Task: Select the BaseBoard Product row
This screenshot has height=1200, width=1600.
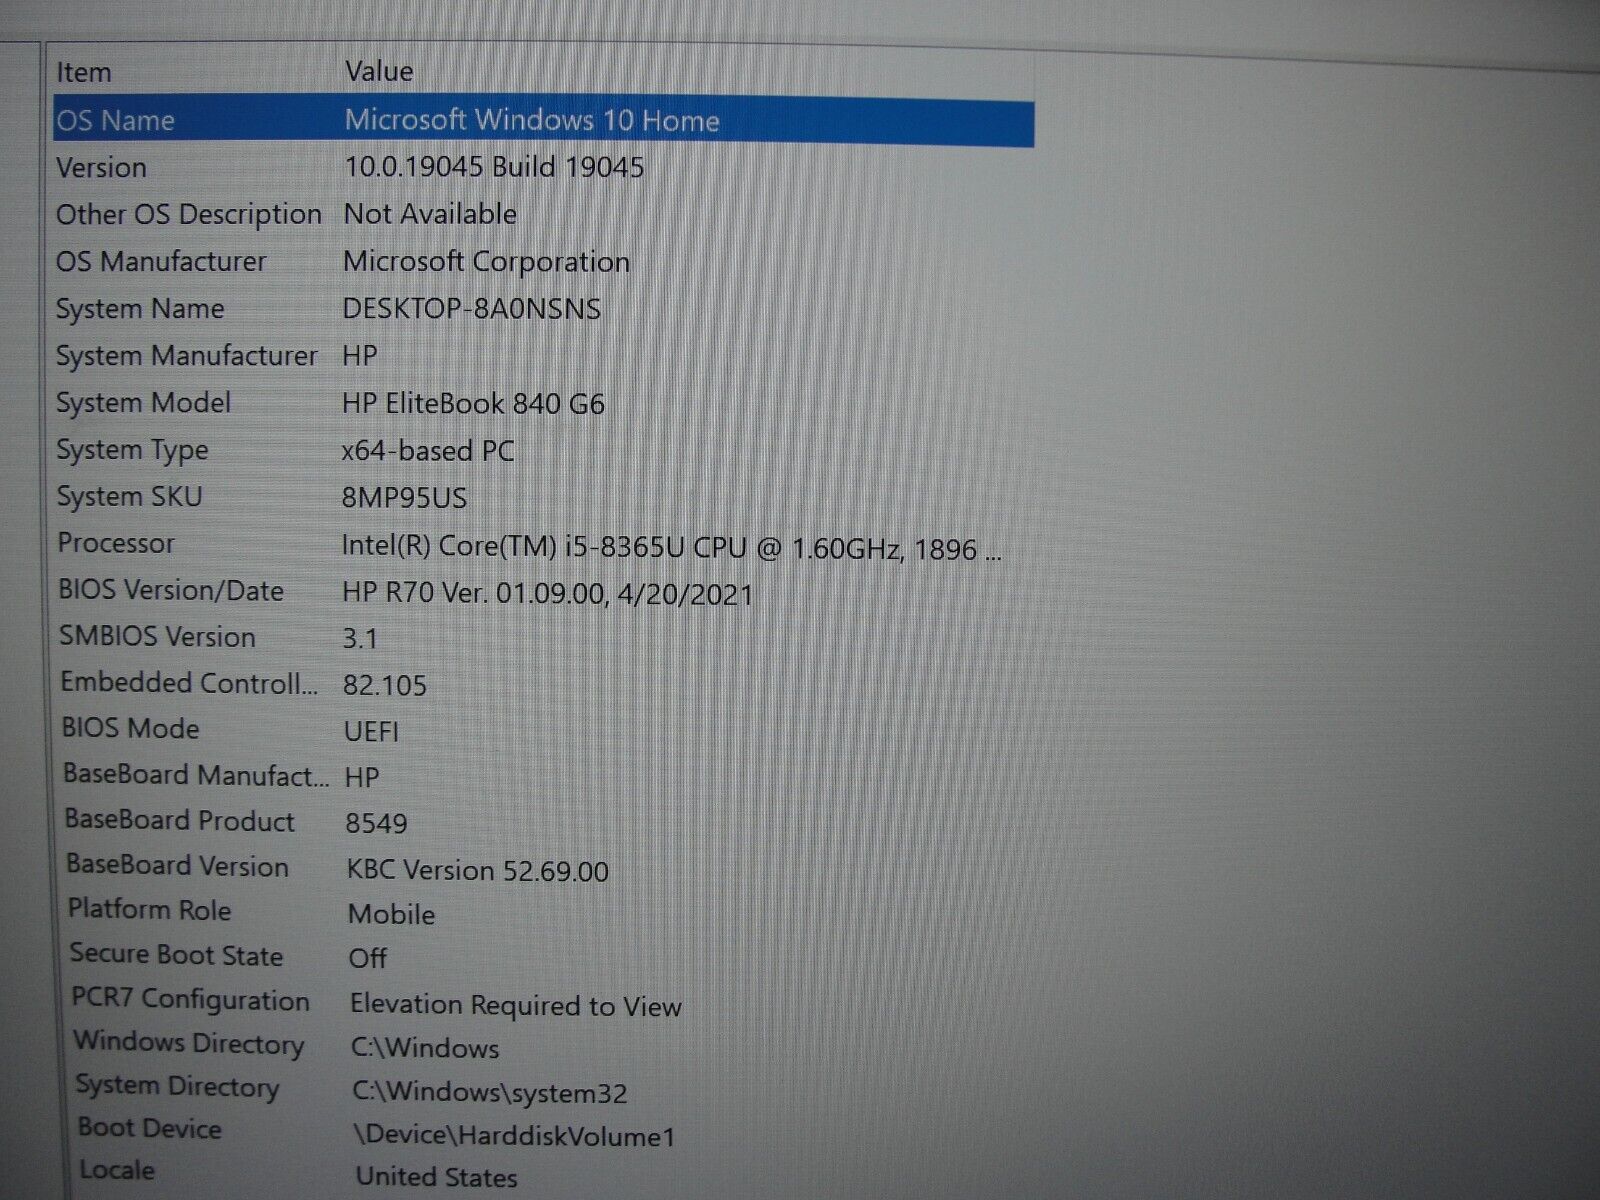Action: click(x=180, y=820)
